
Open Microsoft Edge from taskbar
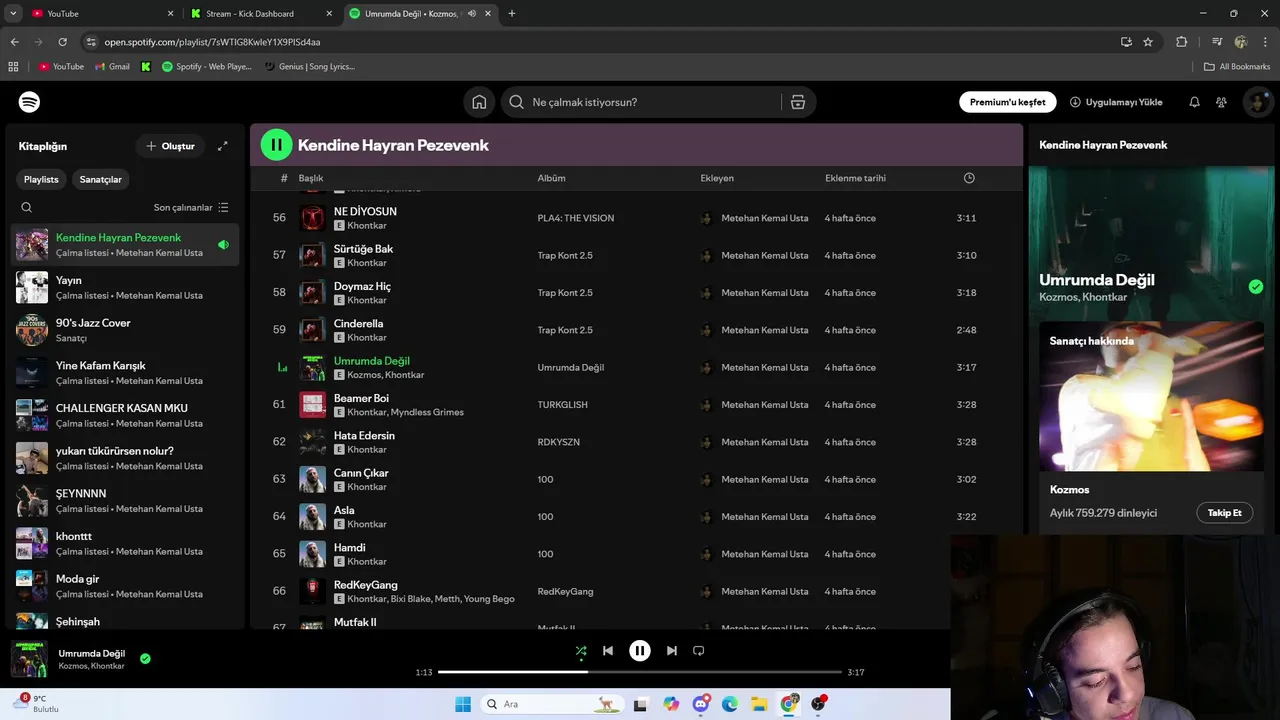(x=730, y=704)
